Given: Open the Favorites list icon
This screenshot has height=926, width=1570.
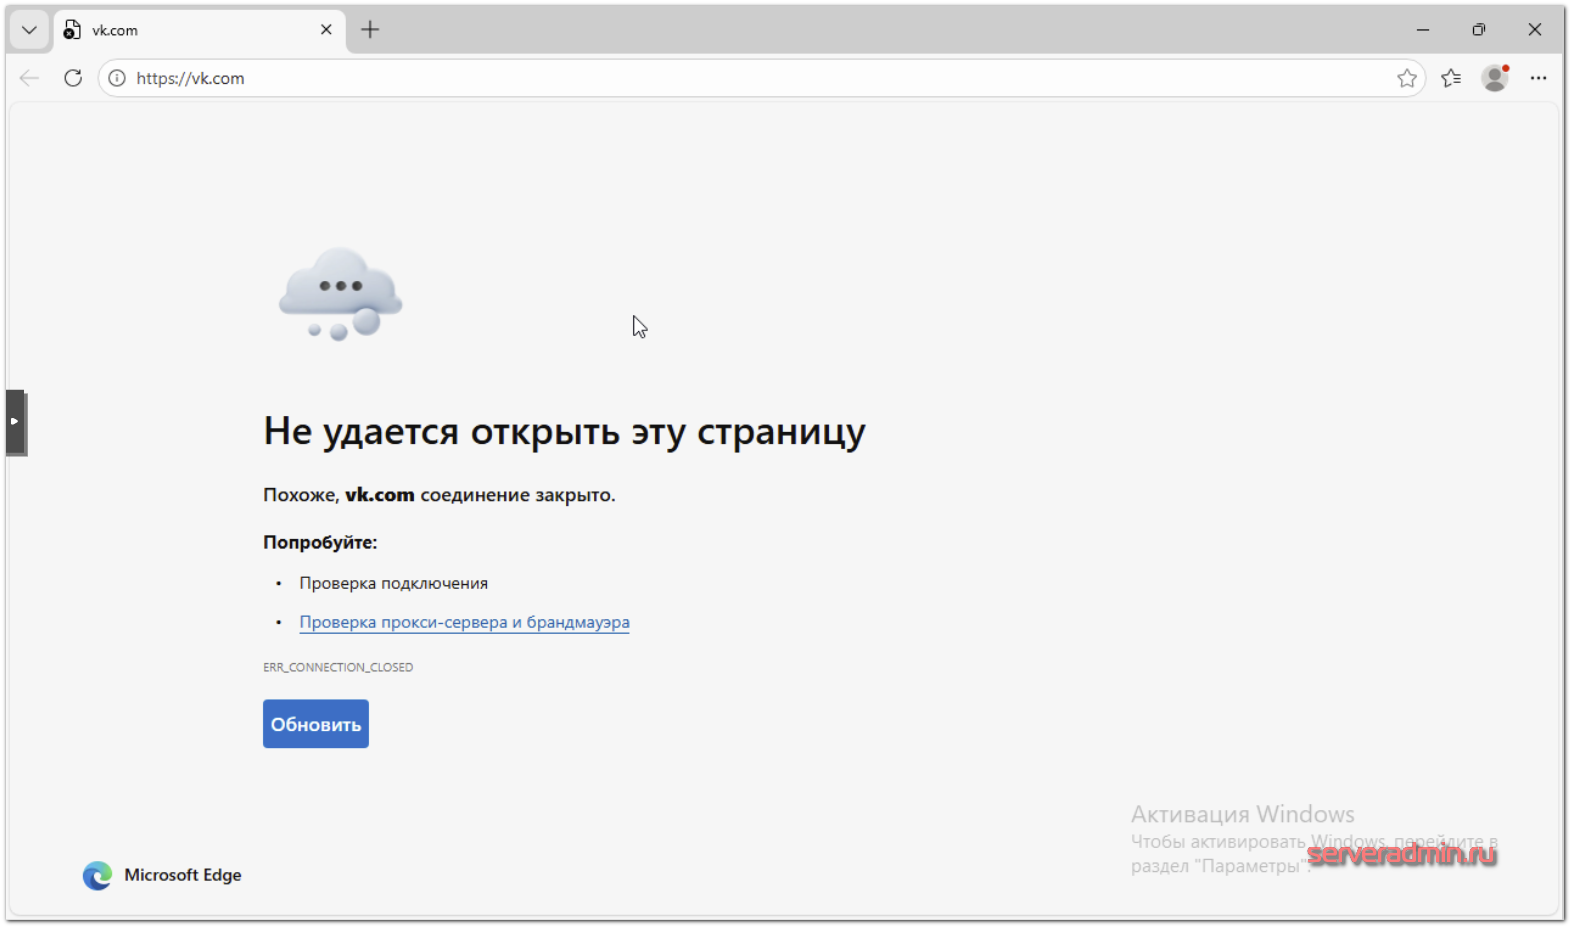Looking at the screenshot, I should (x=1451, y=78).
